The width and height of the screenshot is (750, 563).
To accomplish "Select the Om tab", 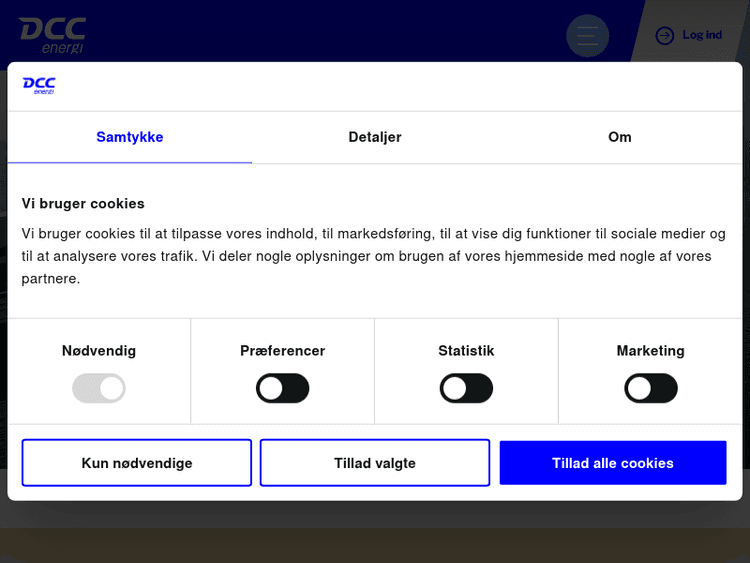I will click(620, 137).
